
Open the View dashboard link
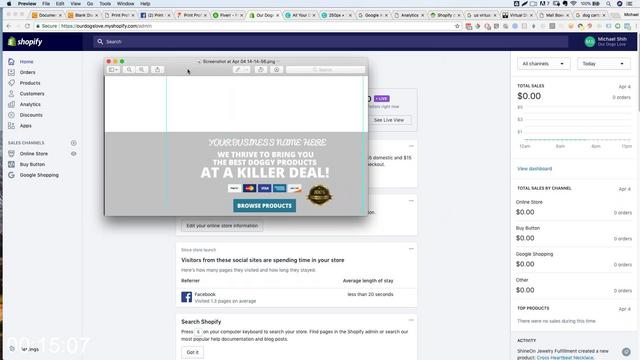(534, 169)
